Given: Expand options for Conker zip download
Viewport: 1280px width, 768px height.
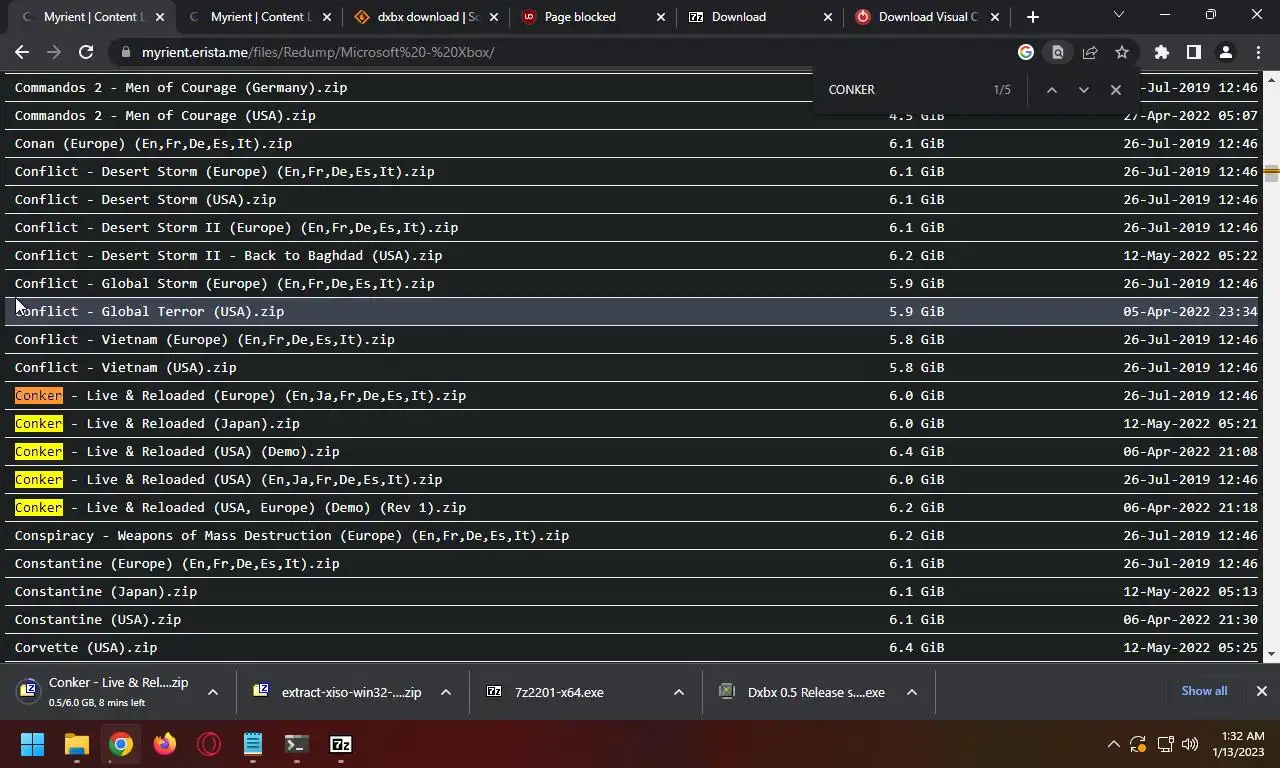Looking at the screenshot, I should point(212,692).
